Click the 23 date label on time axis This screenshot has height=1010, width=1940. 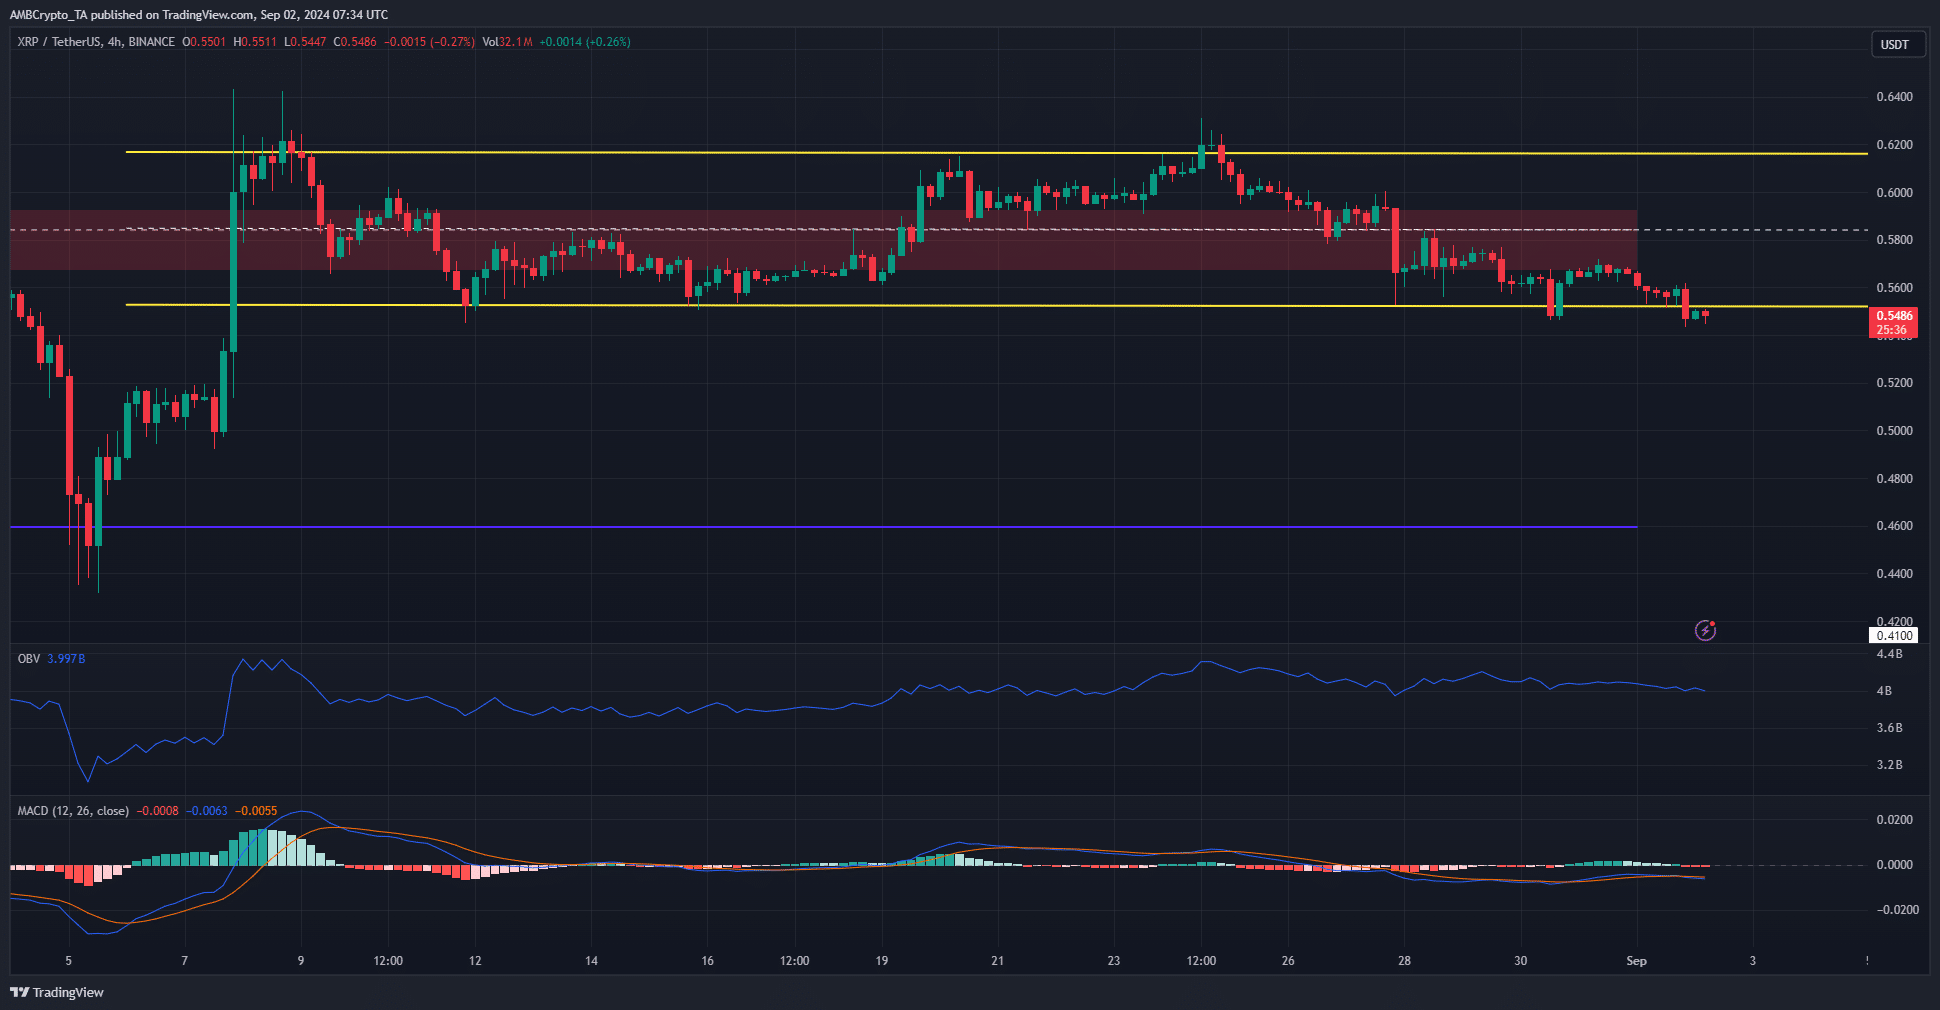(x=1114, y=961)
